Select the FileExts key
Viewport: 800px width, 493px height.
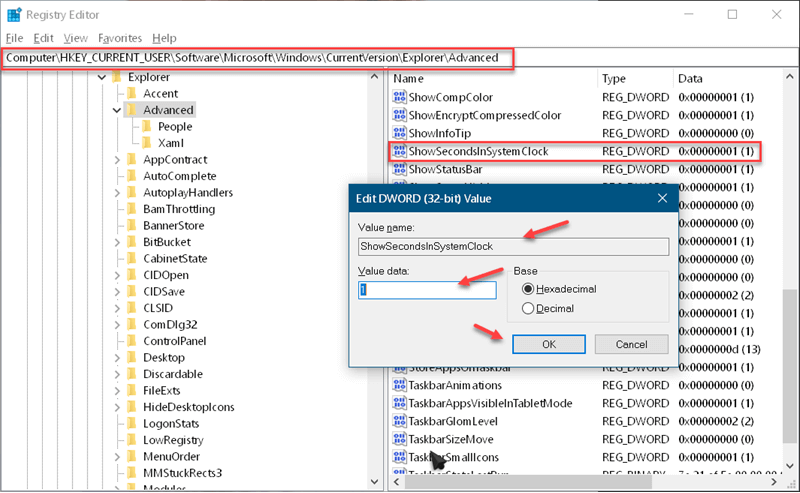point(161,390)
